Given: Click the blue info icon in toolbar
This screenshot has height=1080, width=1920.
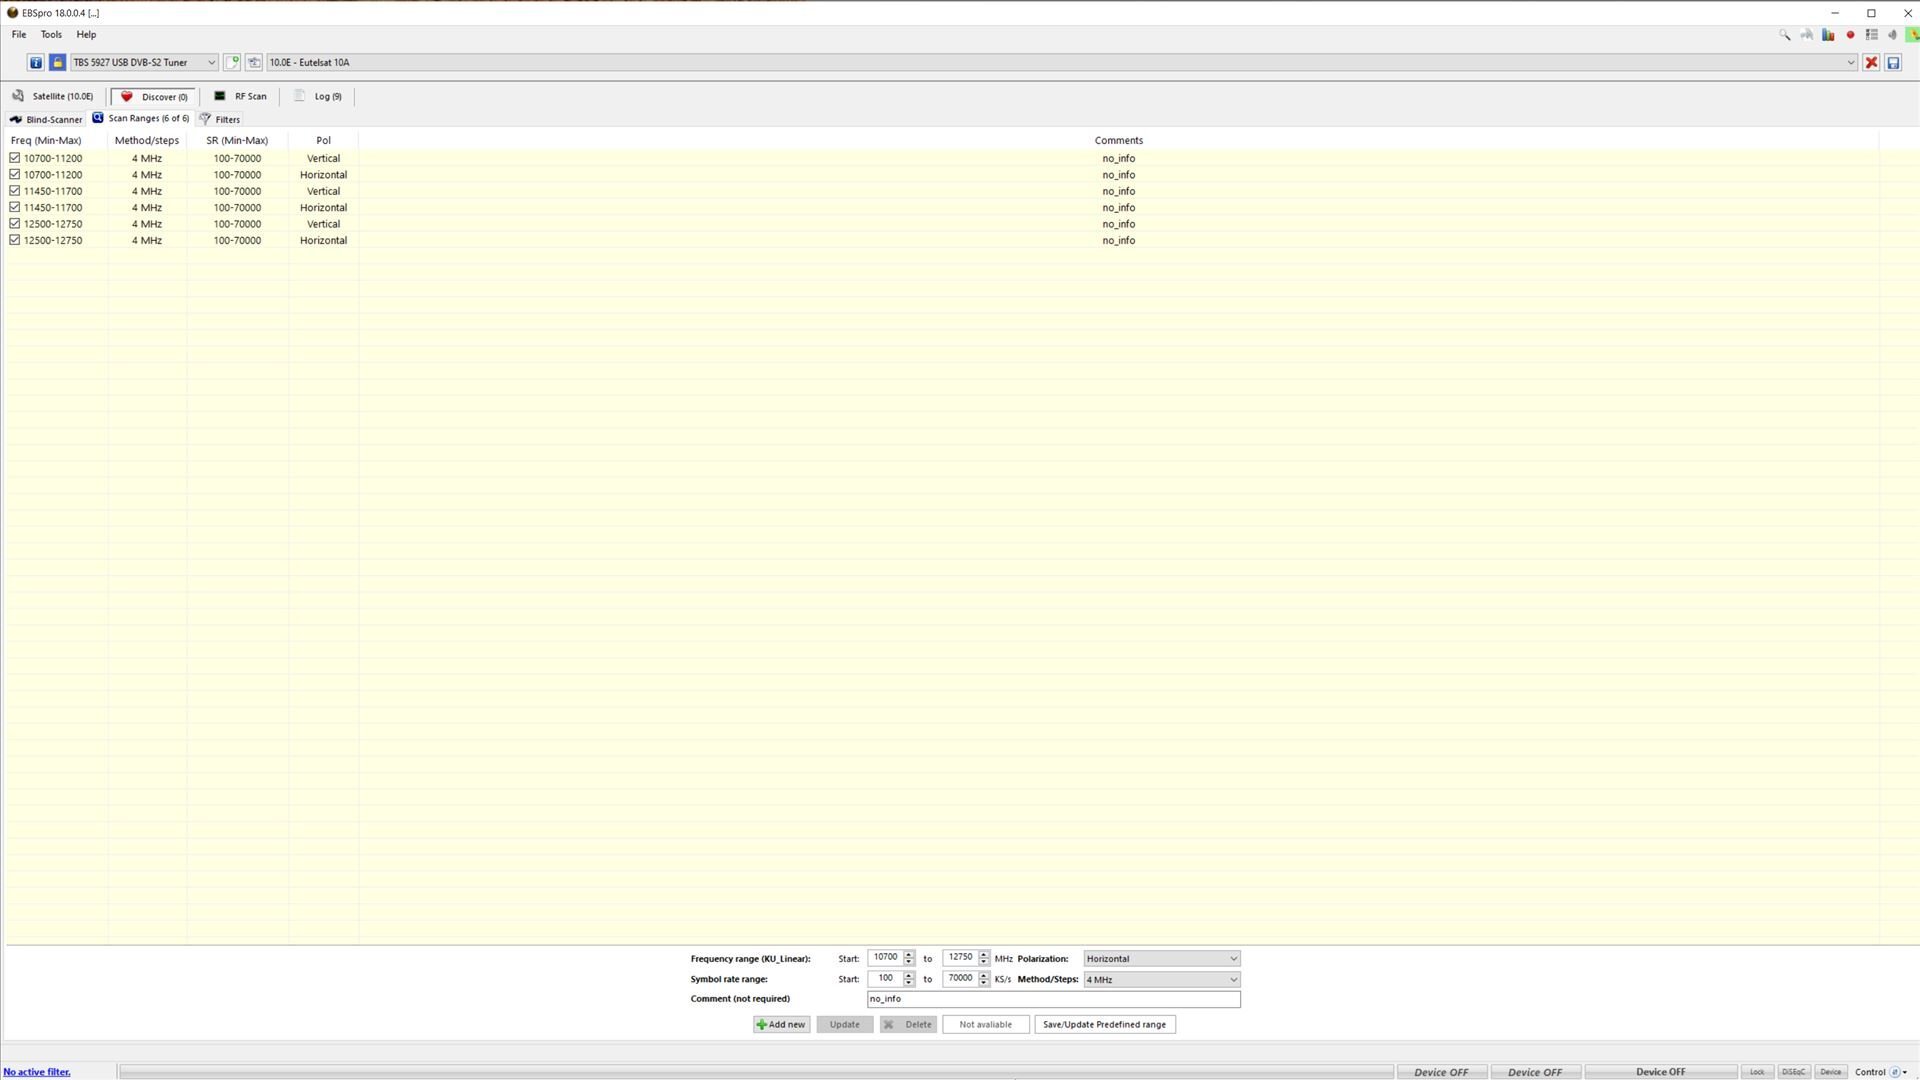Looking at the screenshot, I should [36, 62].
